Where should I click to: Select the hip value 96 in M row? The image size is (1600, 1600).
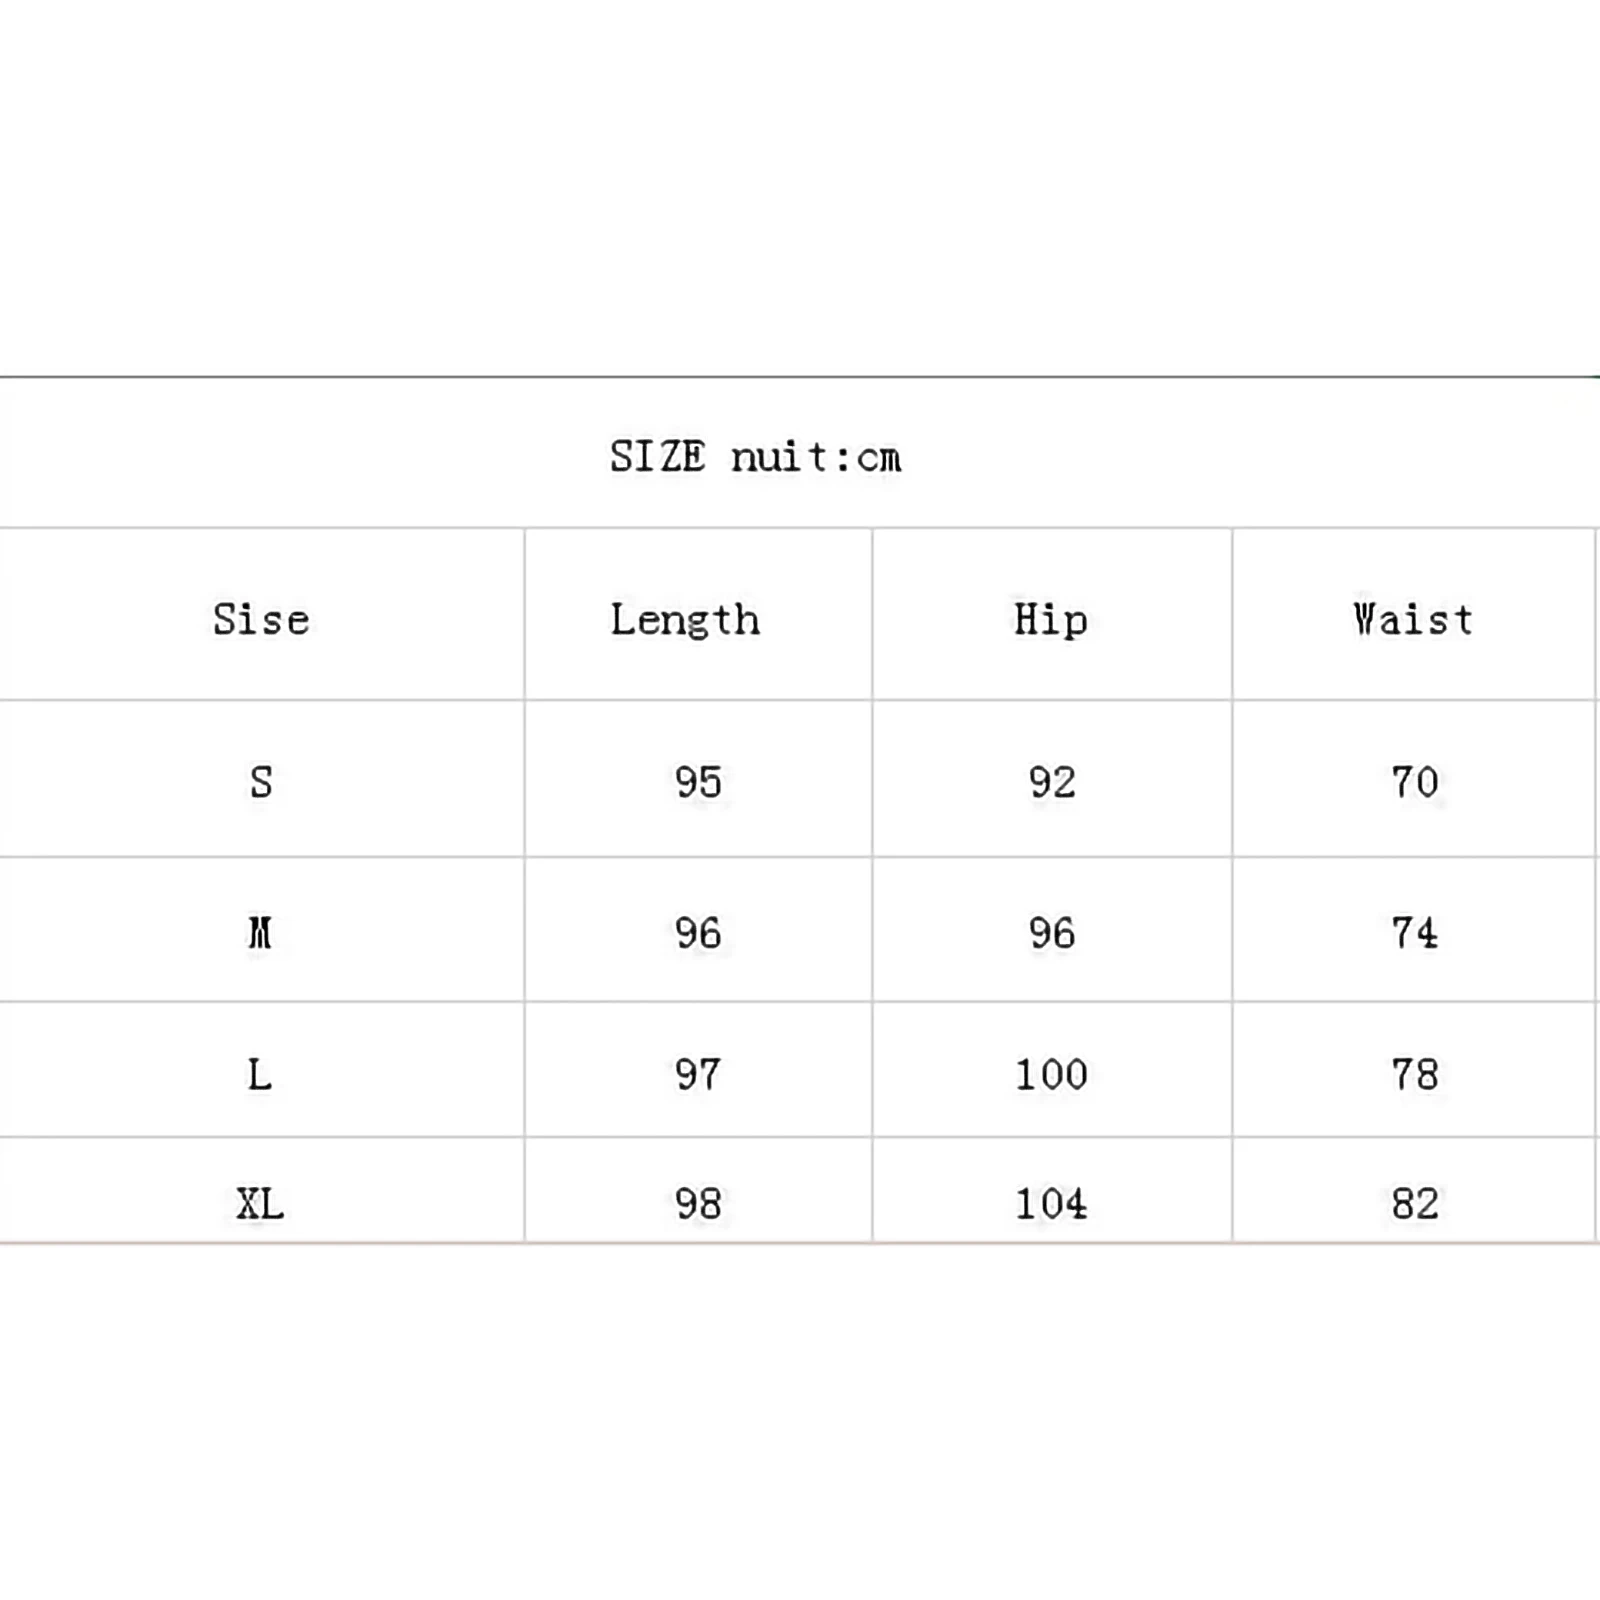point(1052,933)
